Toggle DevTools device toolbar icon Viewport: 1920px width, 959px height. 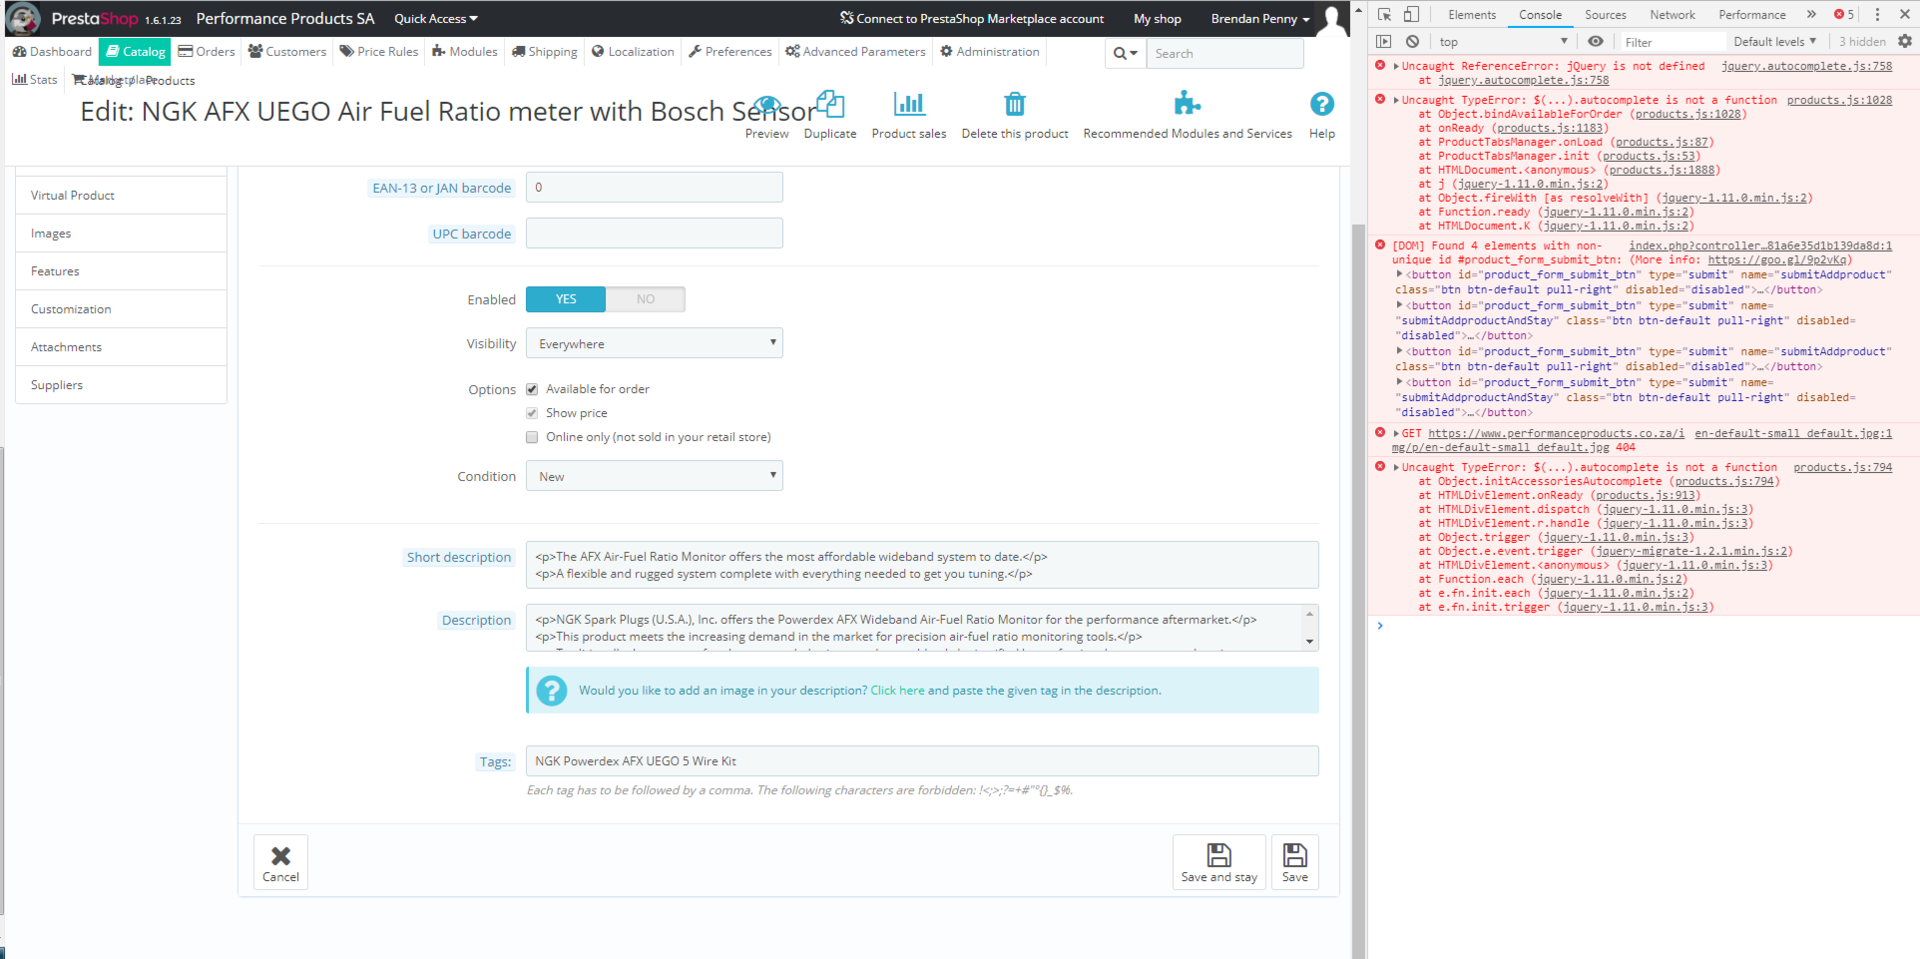click(x=1411, y=14)
